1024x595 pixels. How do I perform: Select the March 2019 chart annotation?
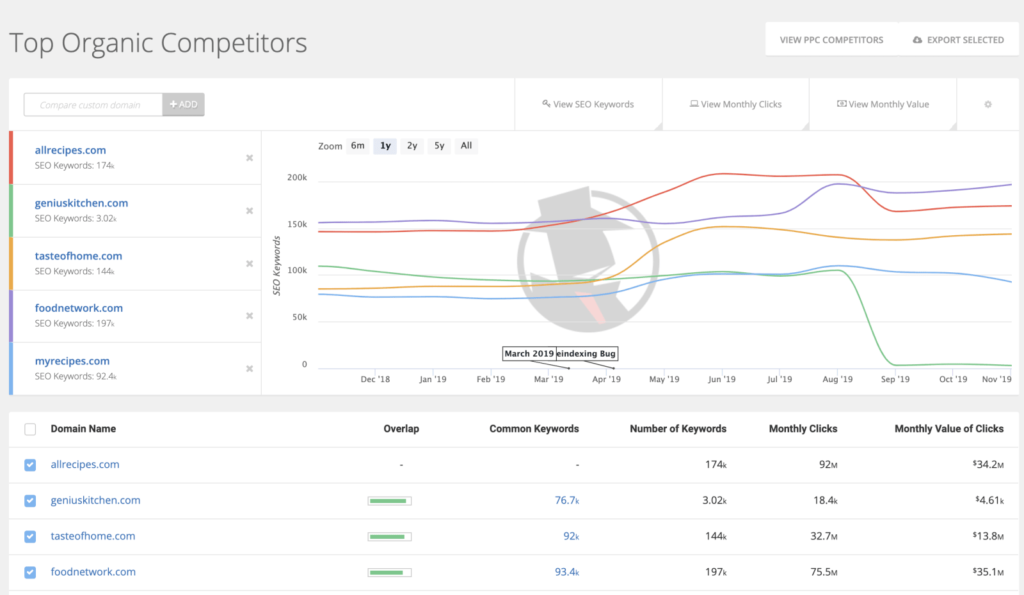(x=529, y=354)
